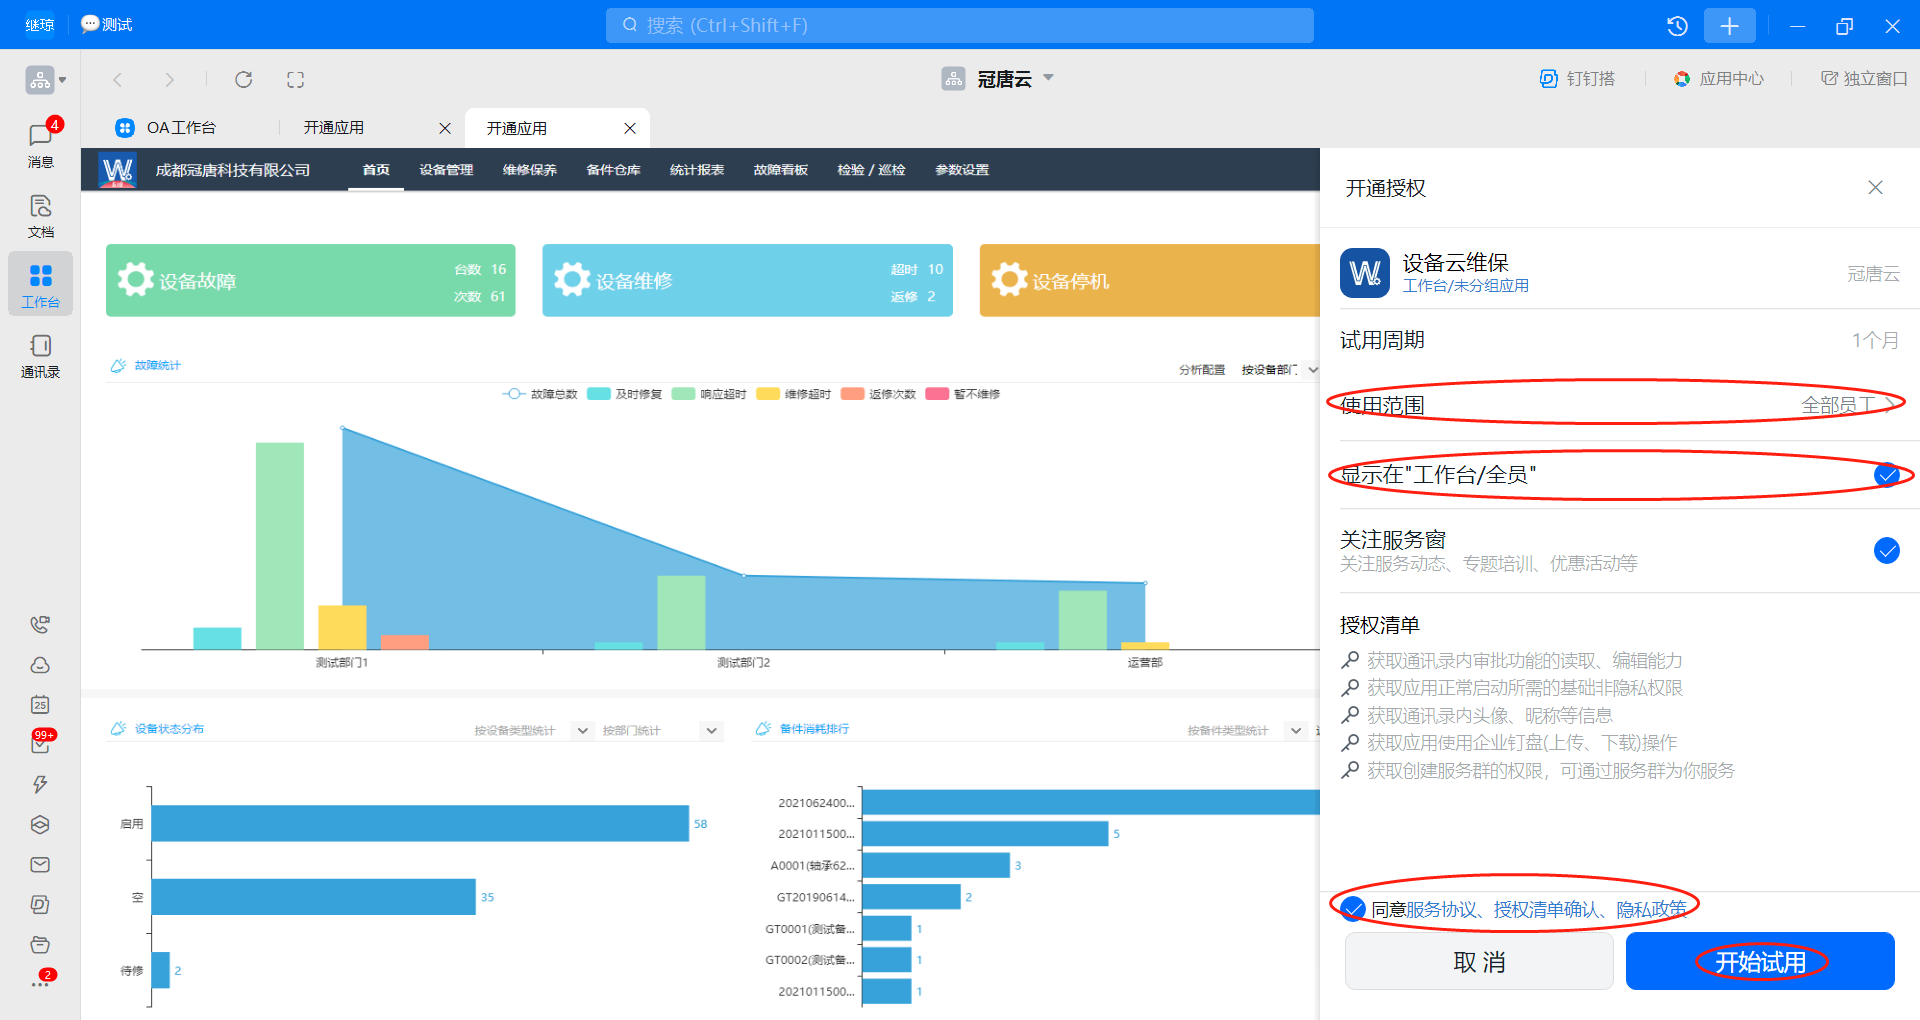
Task: Open the mail icon in the sidebar
Action: 40,865
